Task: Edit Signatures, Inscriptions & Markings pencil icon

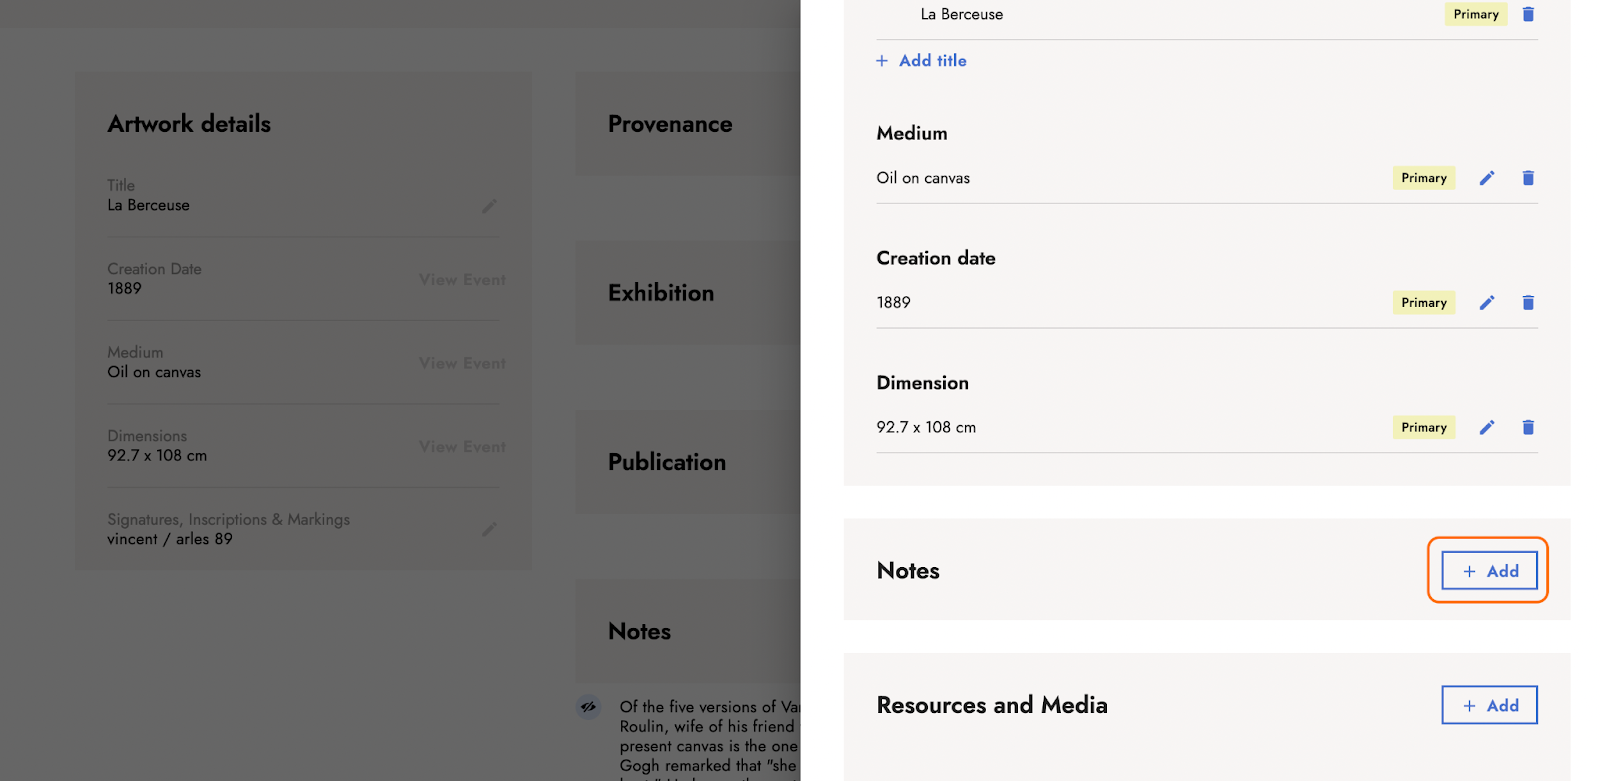Action: (489, 529)
